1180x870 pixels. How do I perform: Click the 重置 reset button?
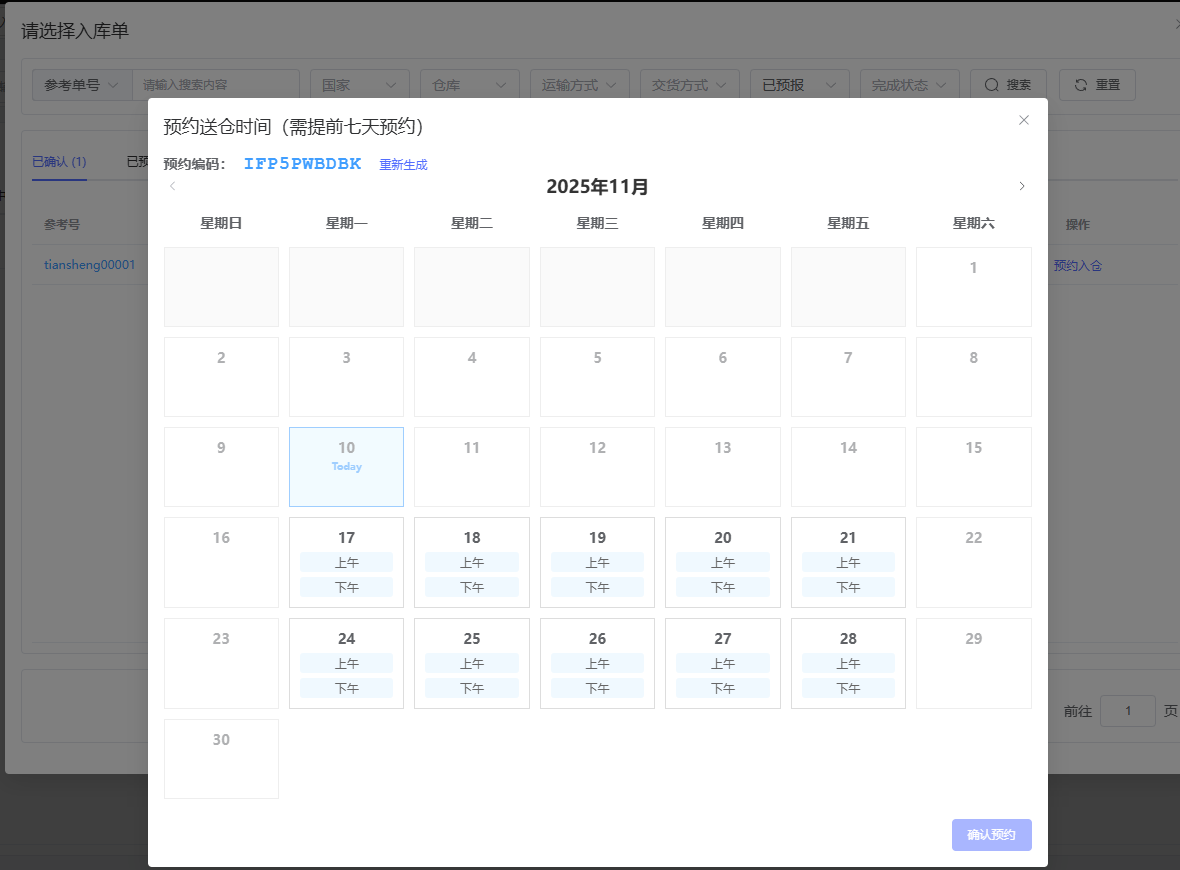[1097, 85]
